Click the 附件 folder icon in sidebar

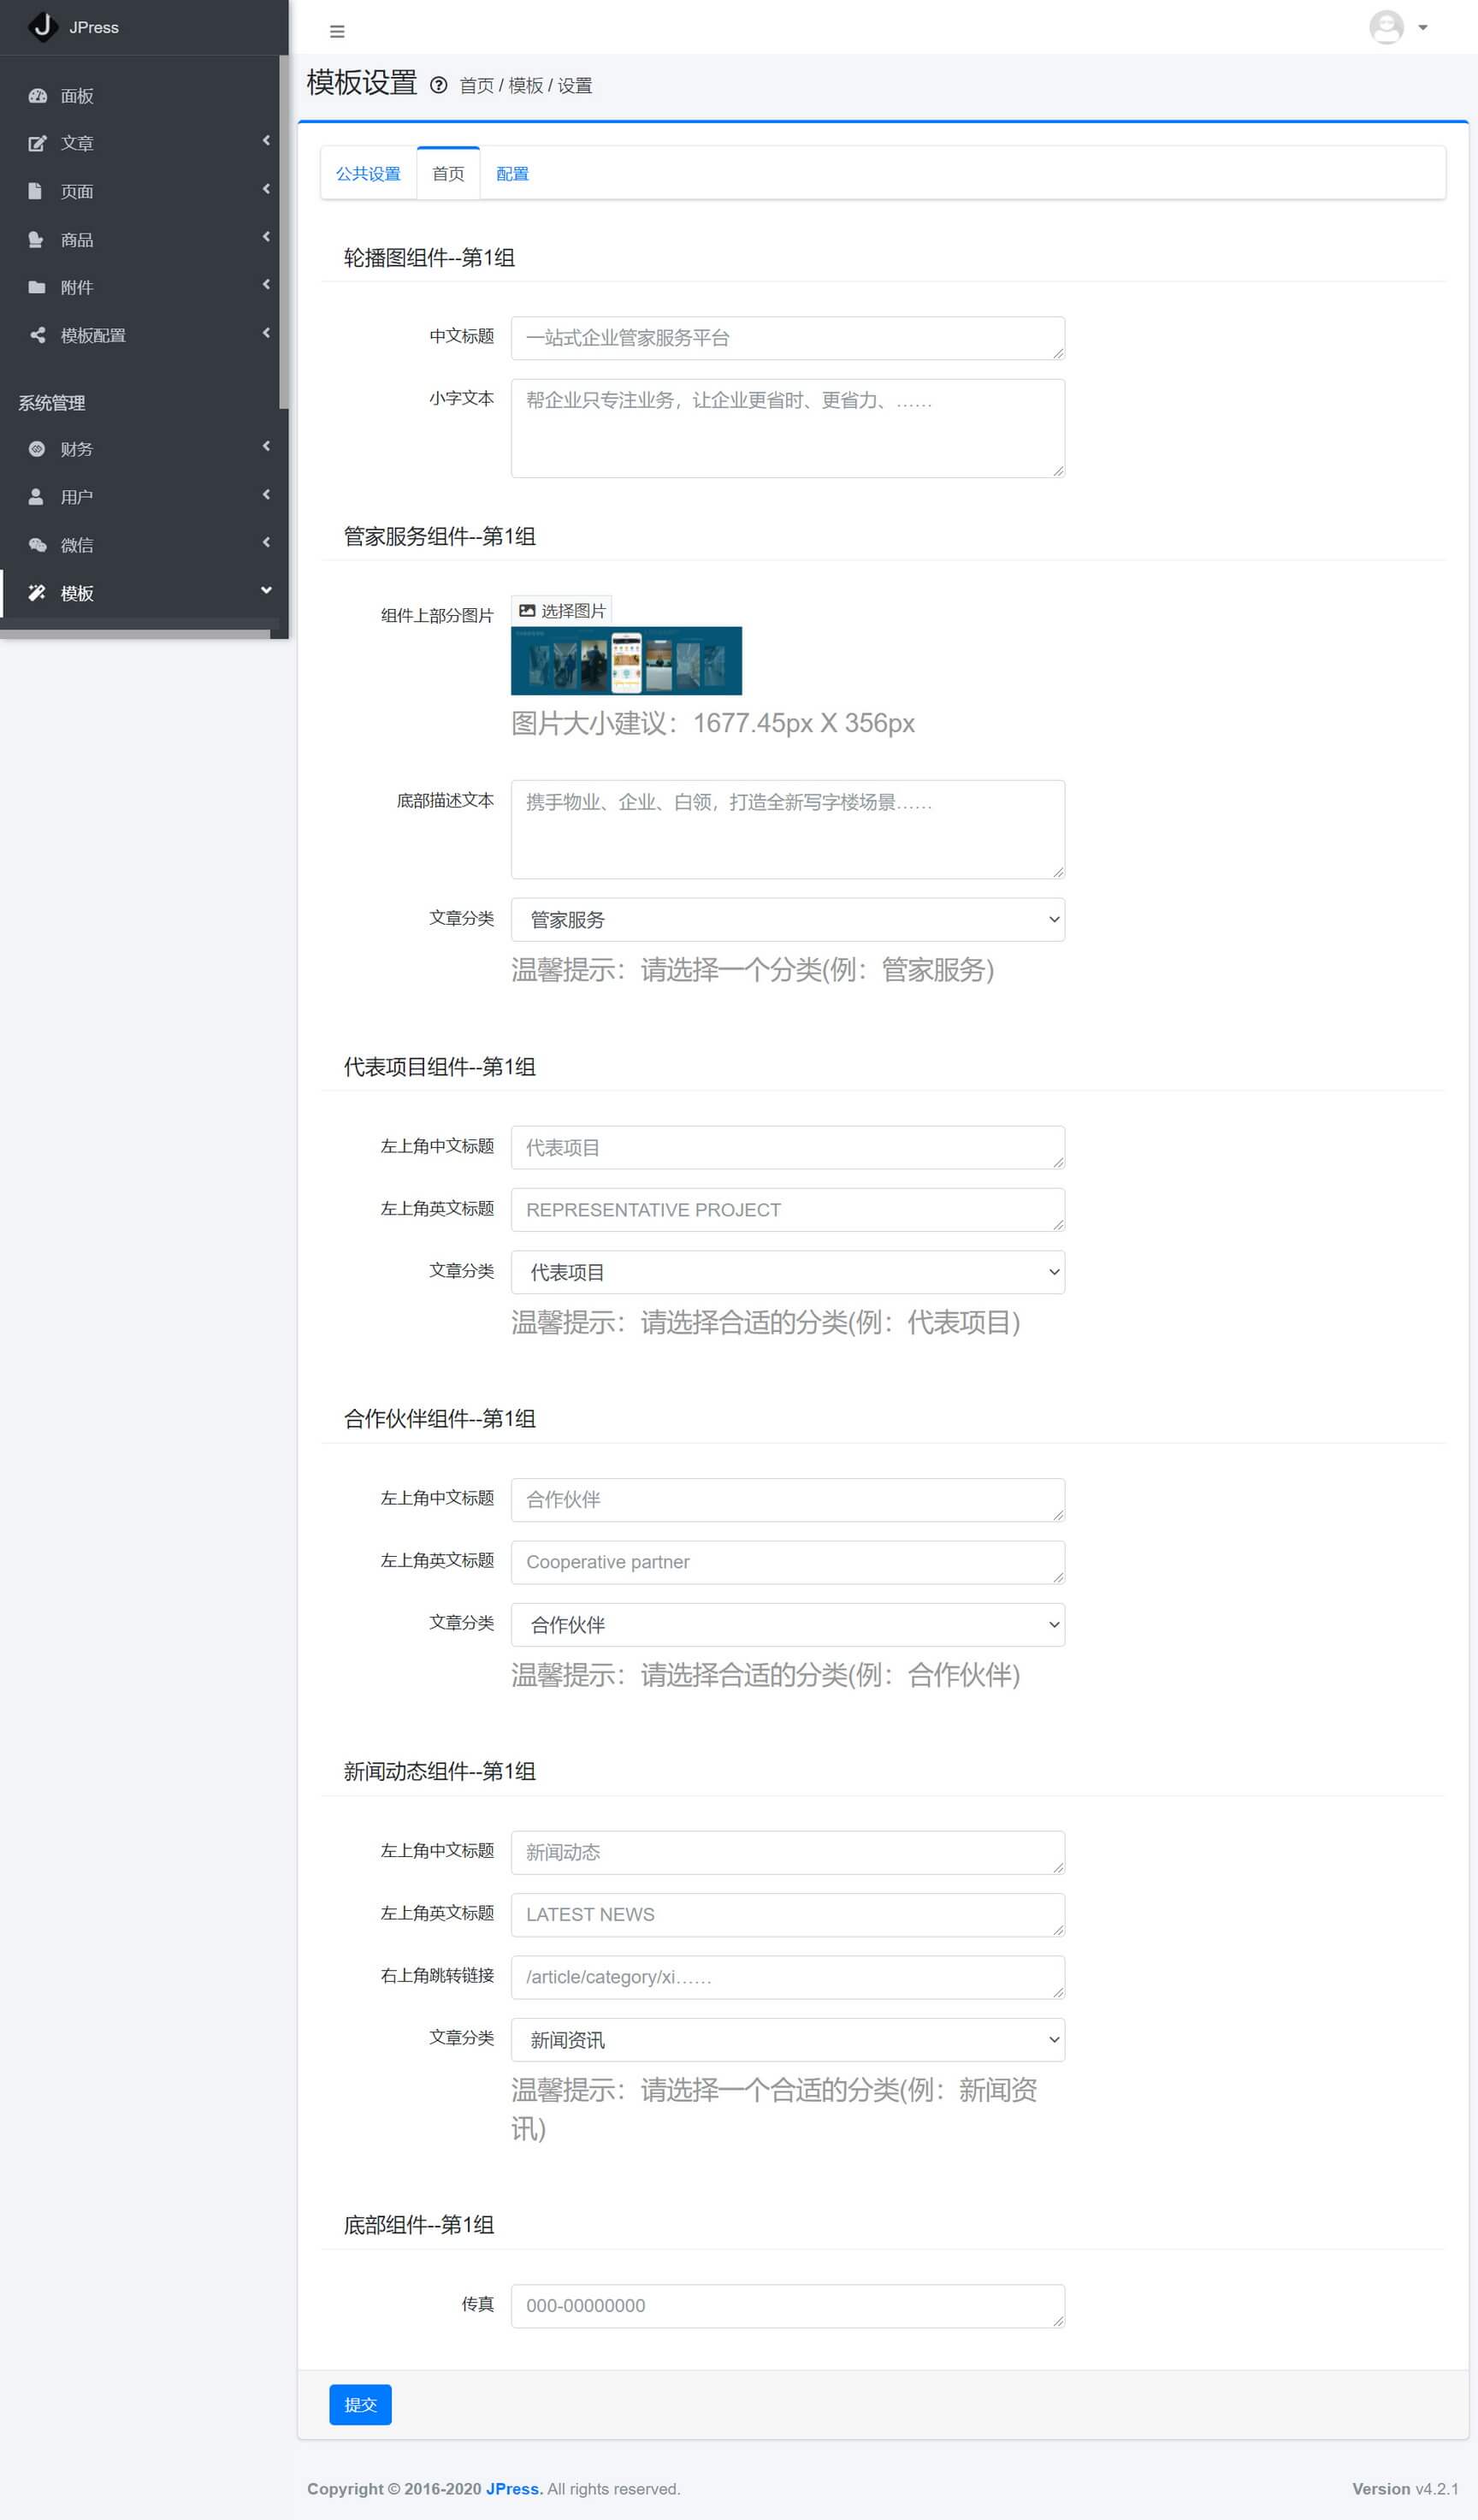click(x=38, y=287)
